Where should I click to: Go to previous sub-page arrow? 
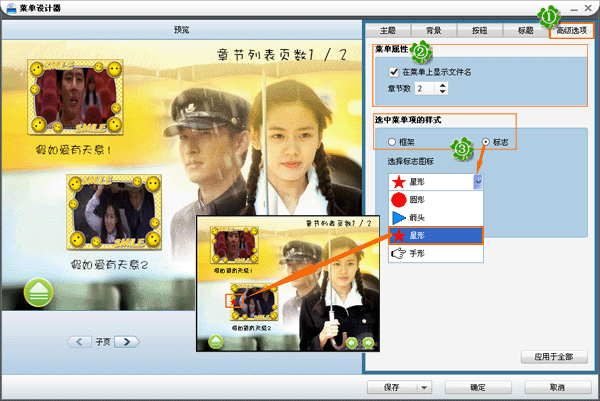click(80, 342)
